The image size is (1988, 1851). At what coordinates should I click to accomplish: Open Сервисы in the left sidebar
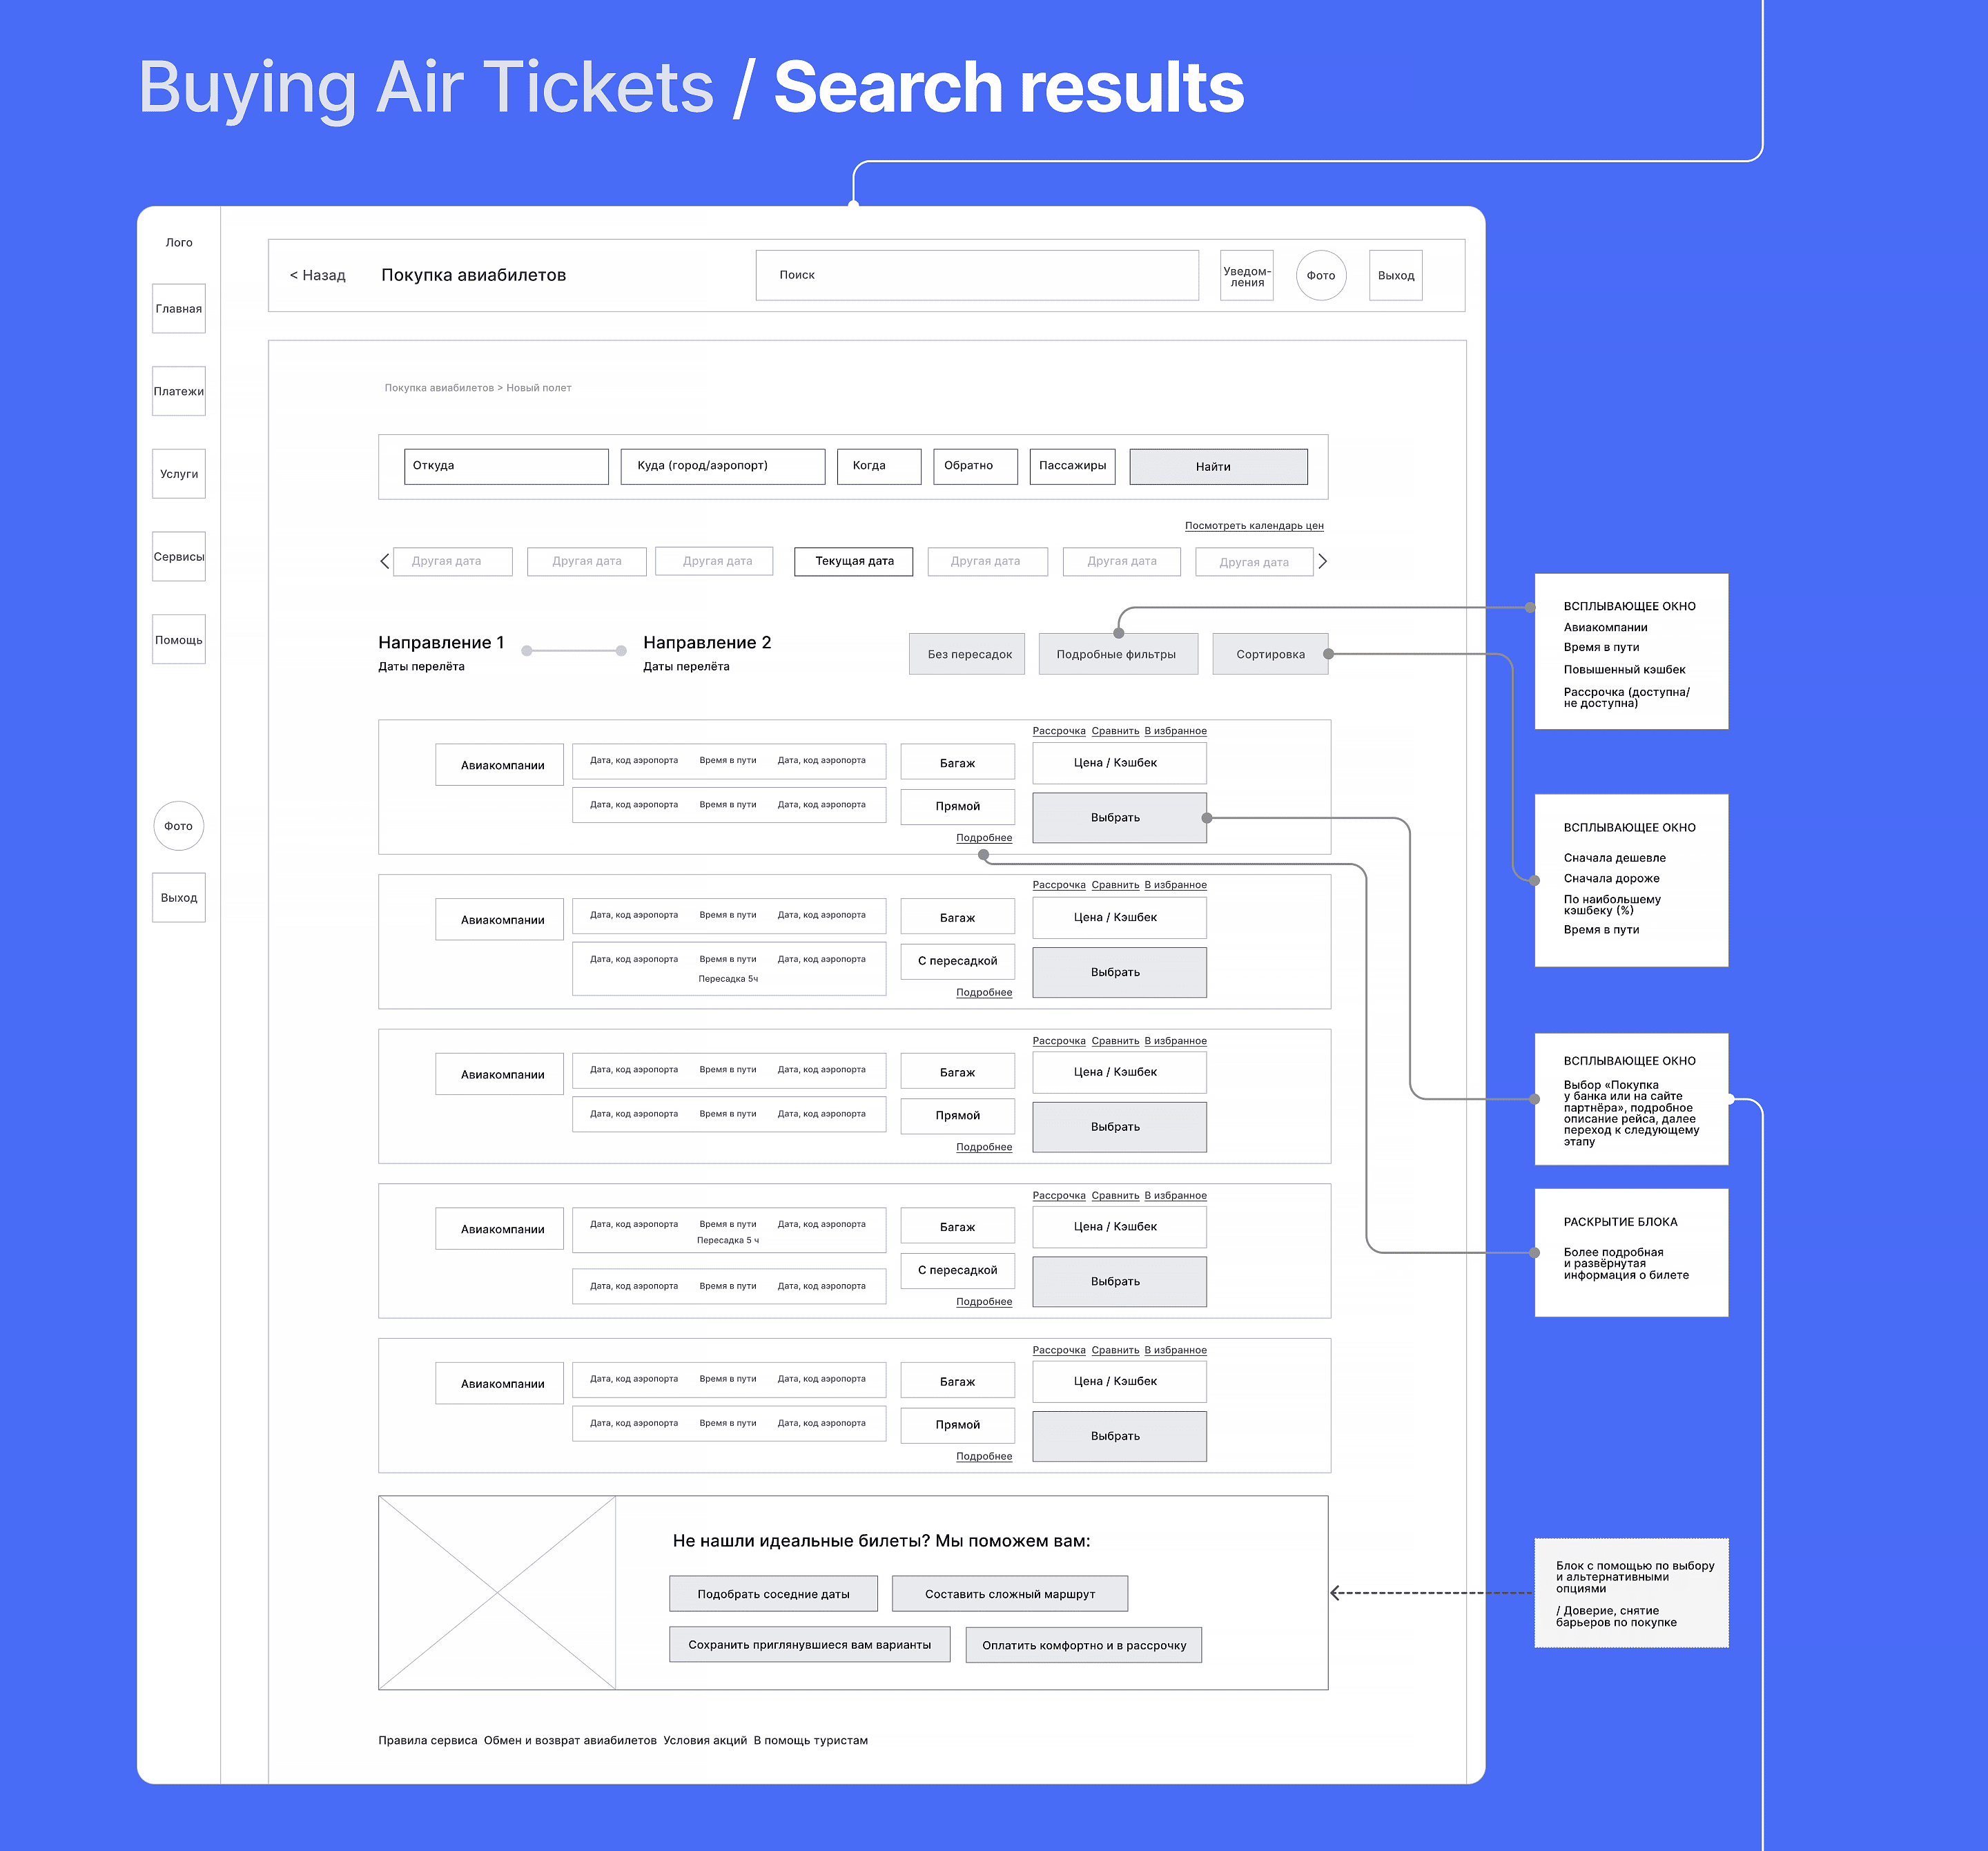(x=179, y=557)
